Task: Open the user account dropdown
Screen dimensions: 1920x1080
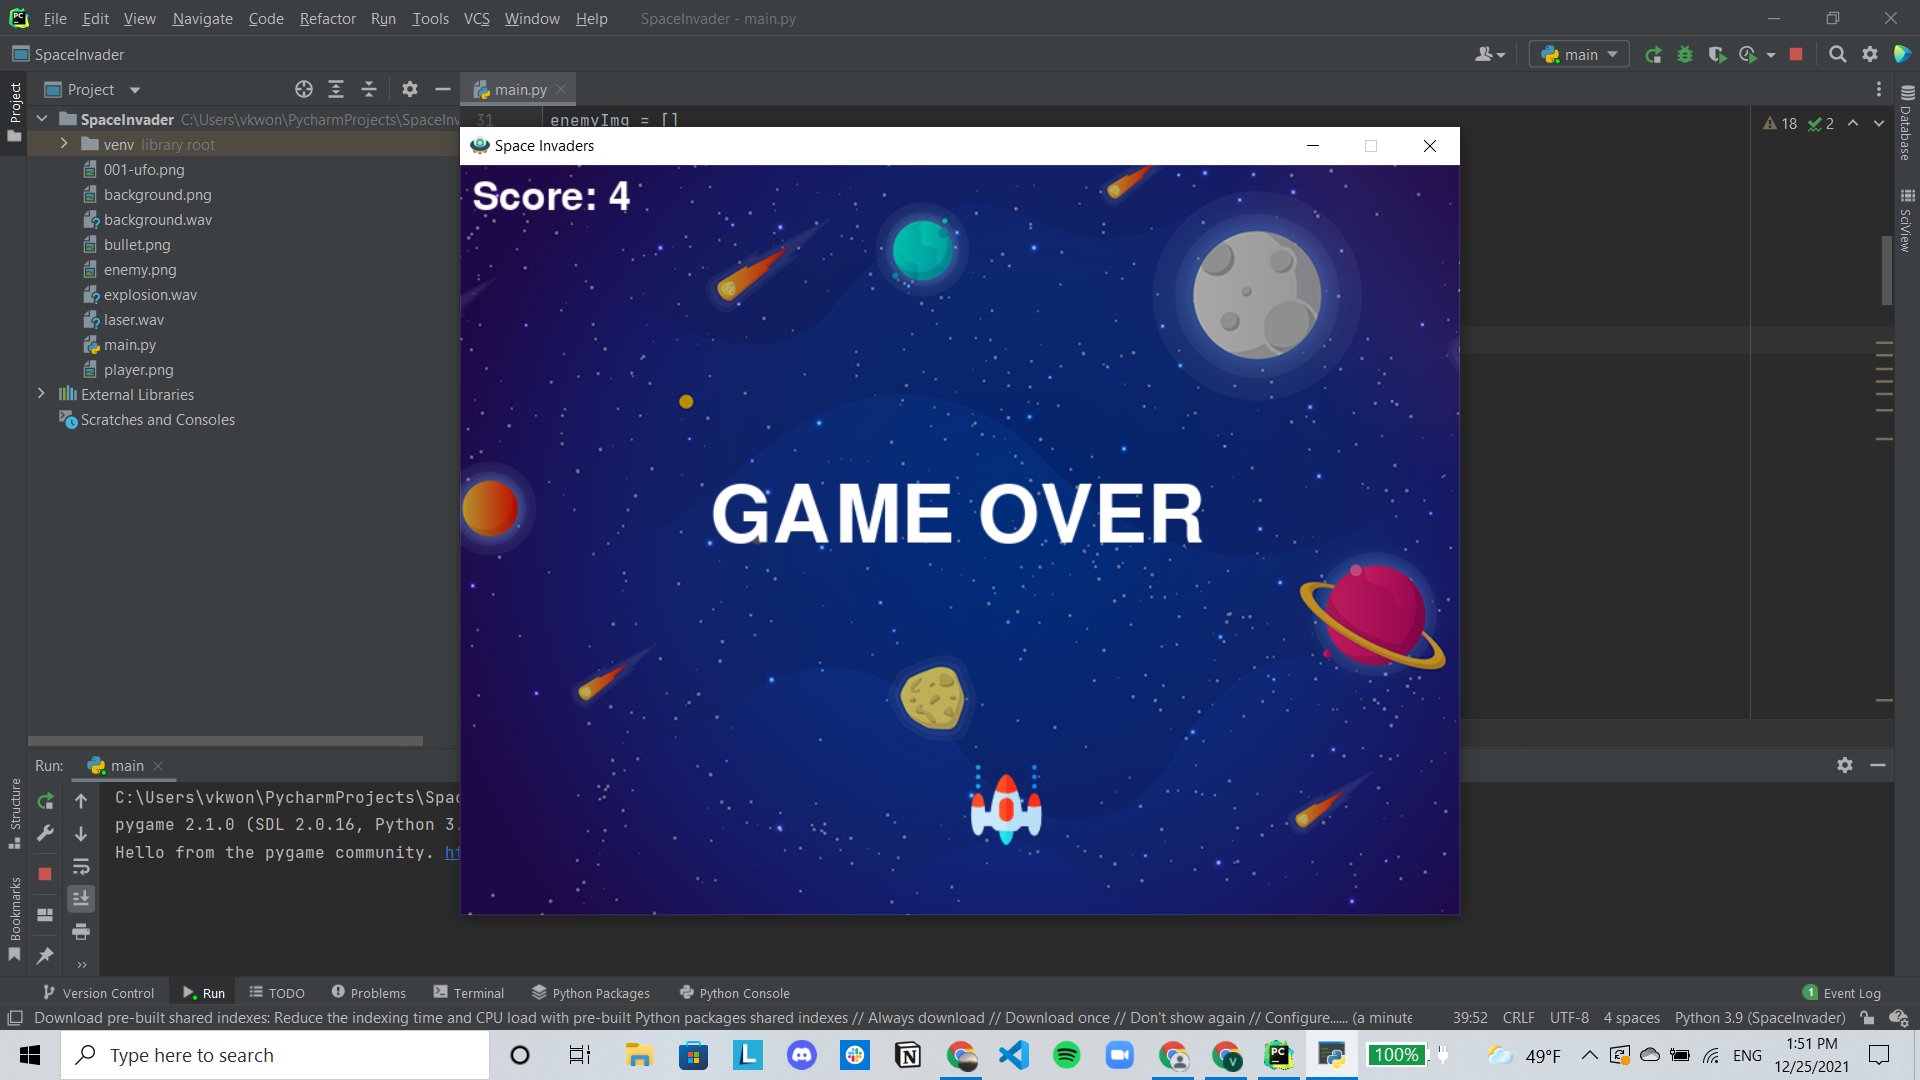Action: point(1490,55)
